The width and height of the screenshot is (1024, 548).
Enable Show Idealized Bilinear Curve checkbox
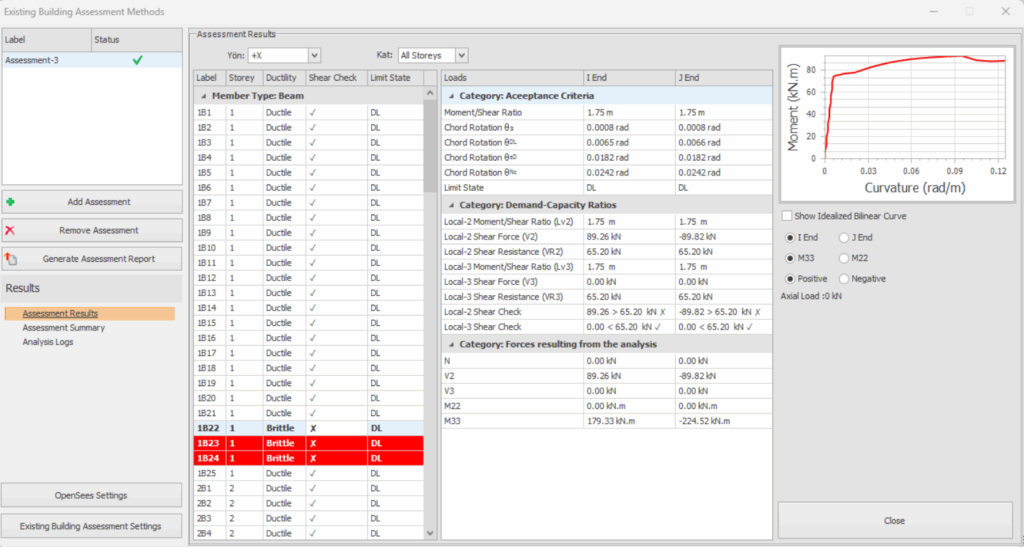[786, 216]
